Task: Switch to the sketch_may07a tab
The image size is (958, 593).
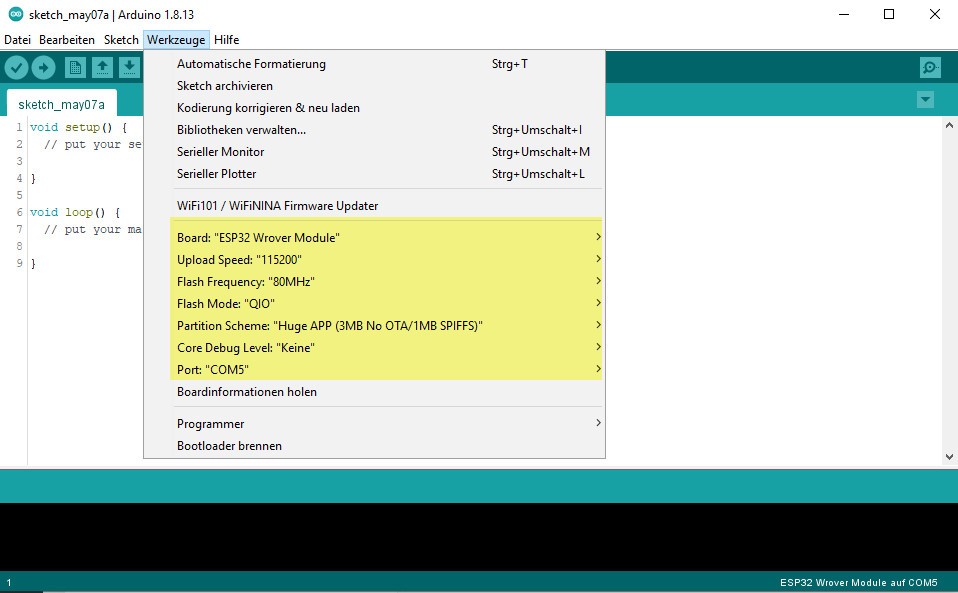Action: coord(62,104)
